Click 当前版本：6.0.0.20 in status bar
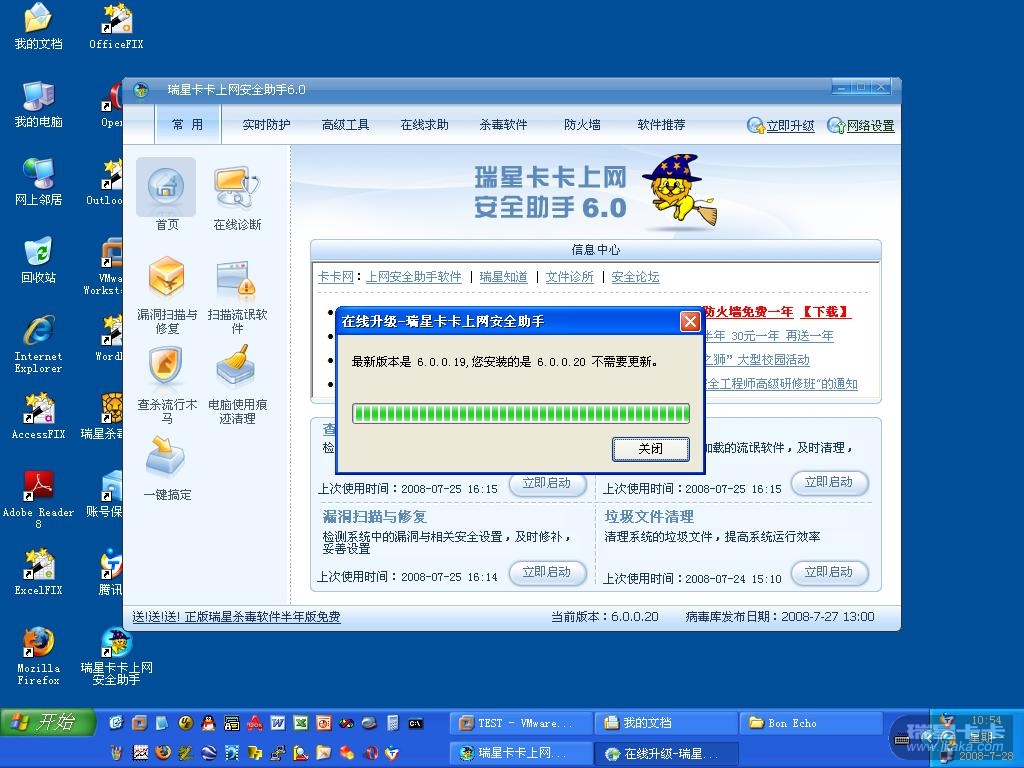 coord(605,616)
